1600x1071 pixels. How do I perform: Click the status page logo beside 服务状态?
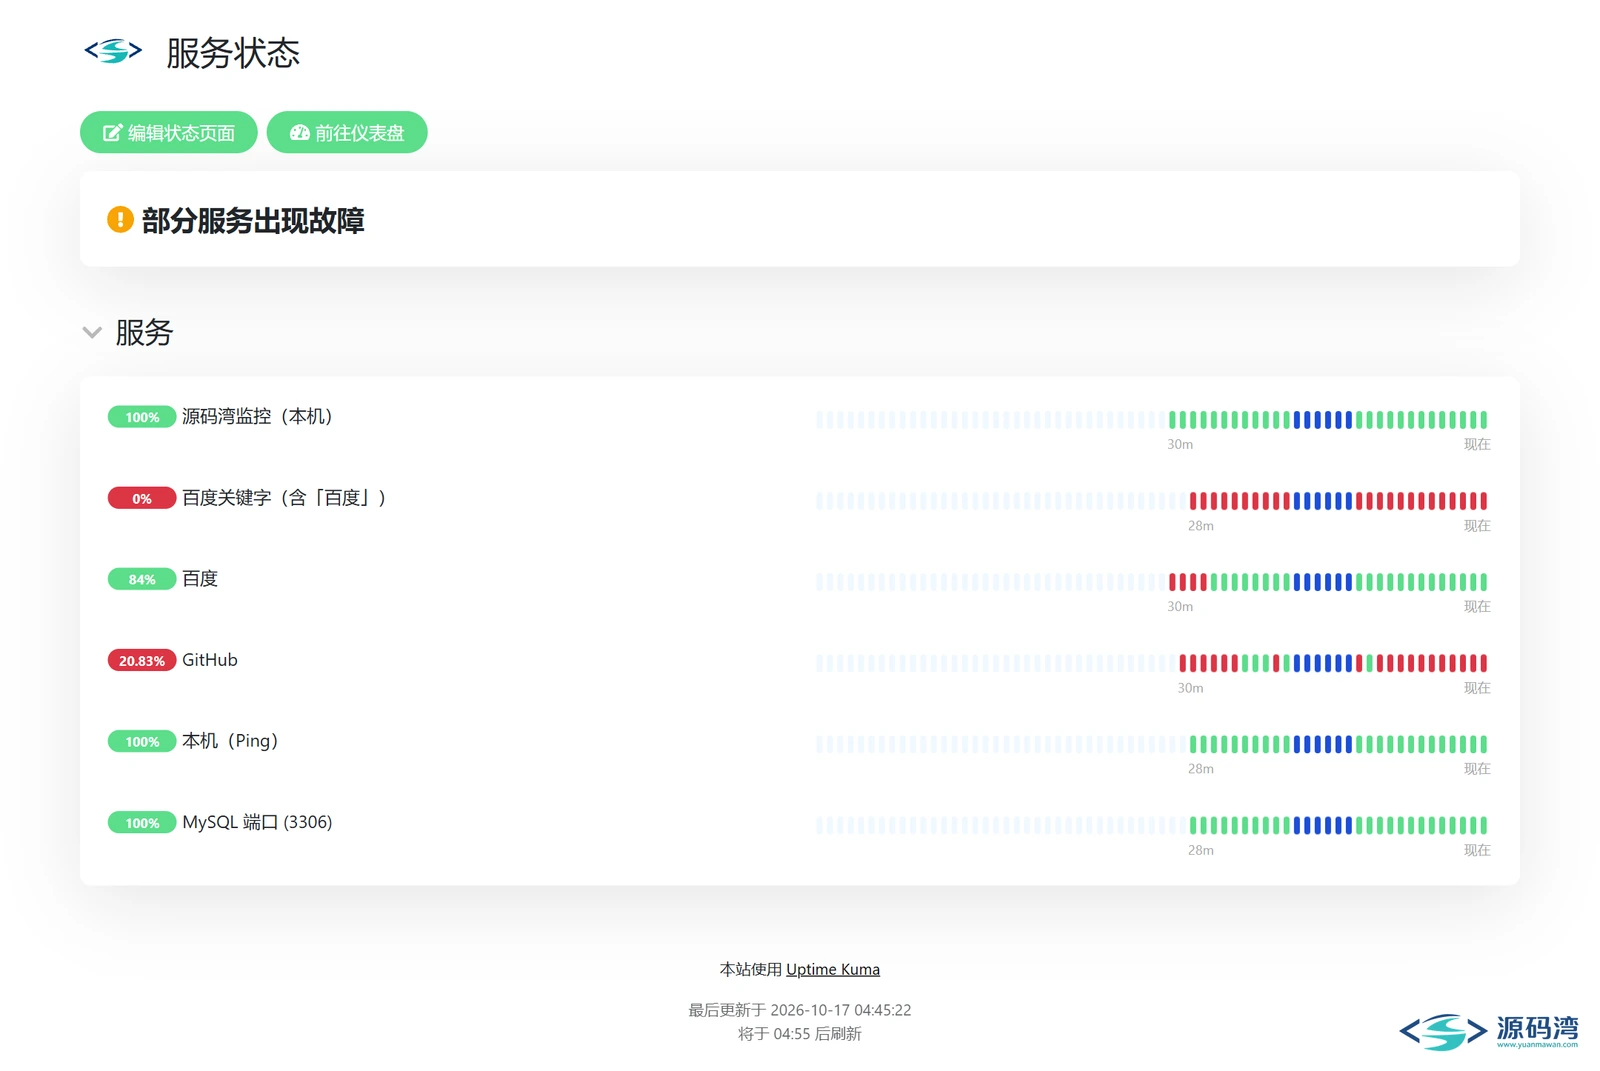point(113,51)
